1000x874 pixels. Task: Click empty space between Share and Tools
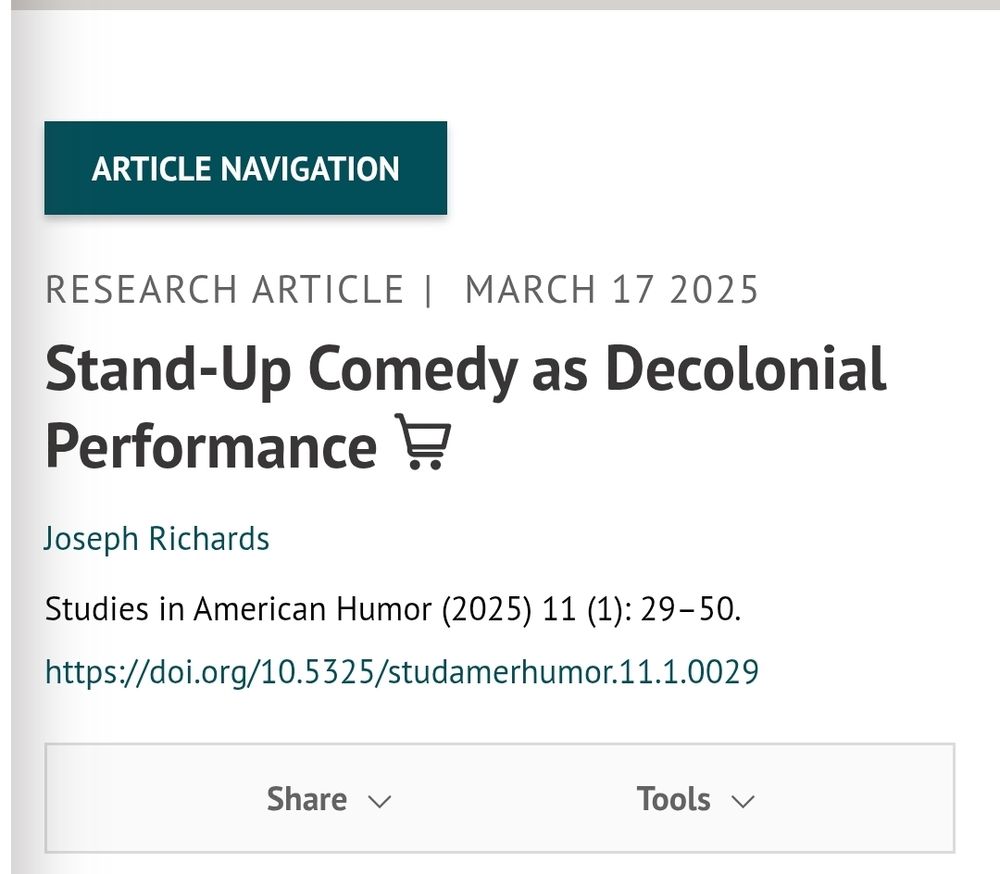click(x=513, y=799)
